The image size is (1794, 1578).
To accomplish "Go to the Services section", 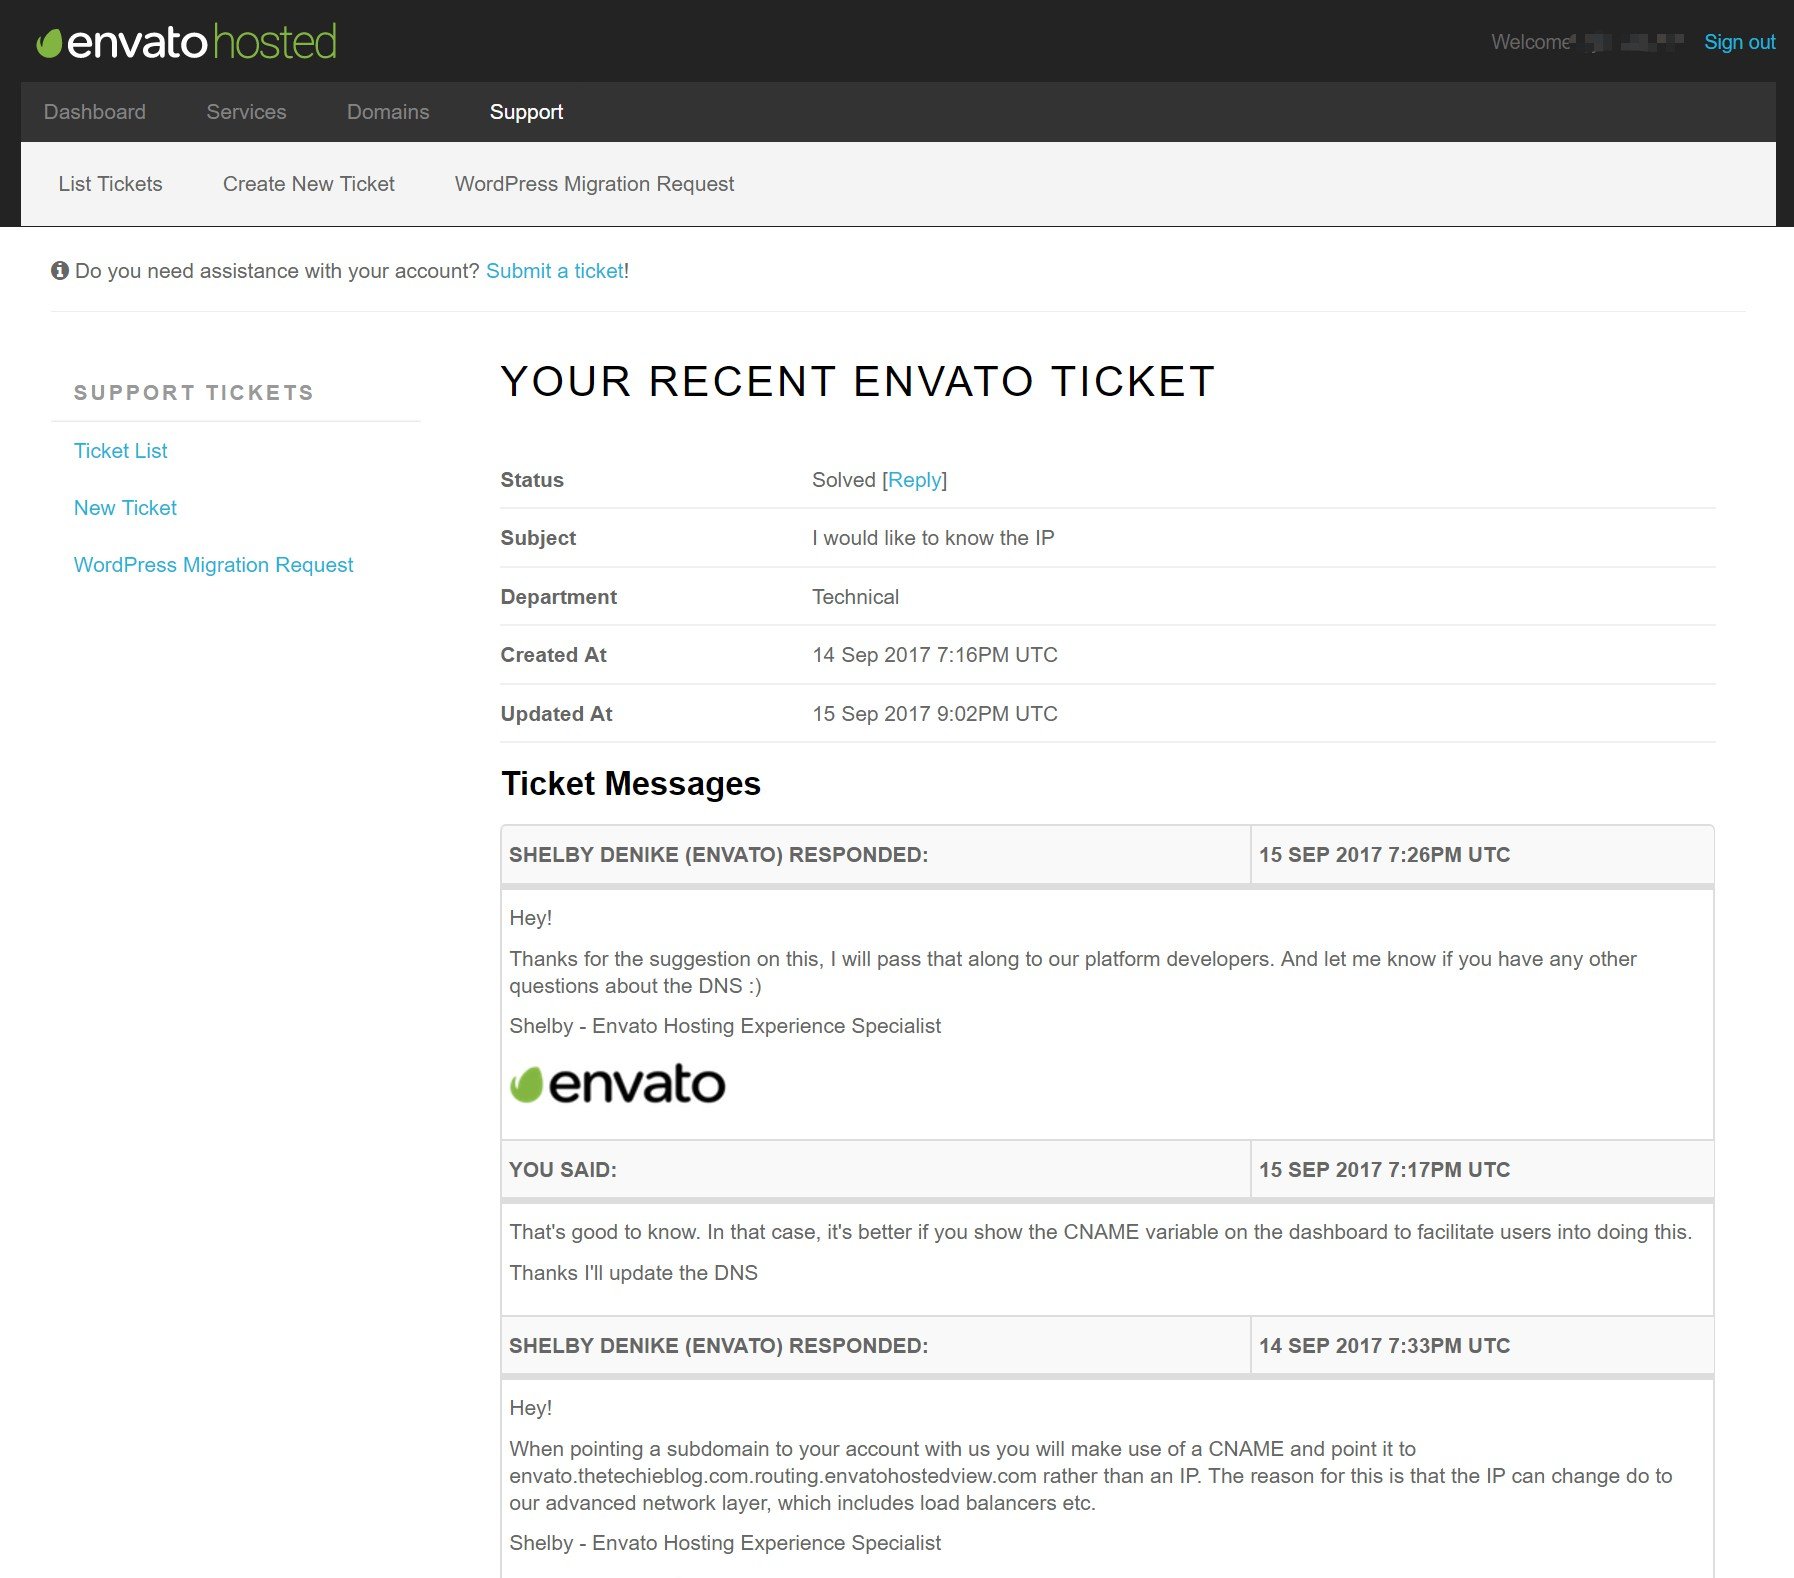I will pos(246,112).
